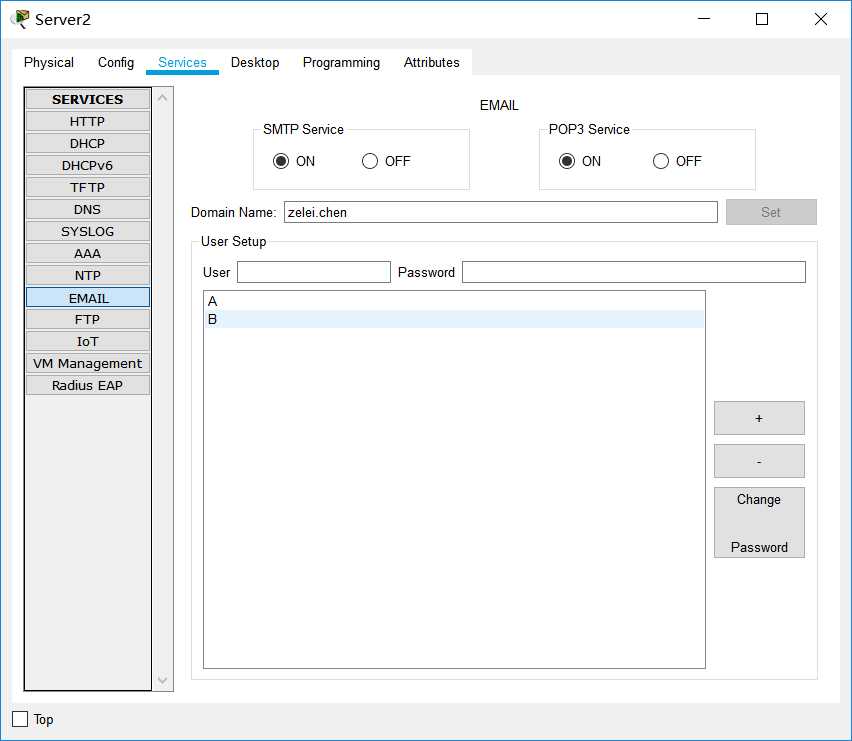Screen dimensions: 852x741
Task: Turn SMTP Service OFF
Action: pos(370,161)
